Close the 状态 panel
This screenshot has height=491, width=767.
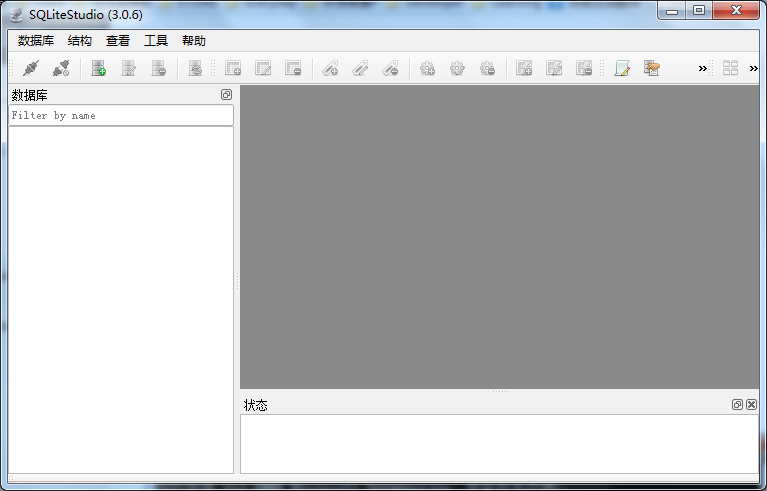point(752,404)
